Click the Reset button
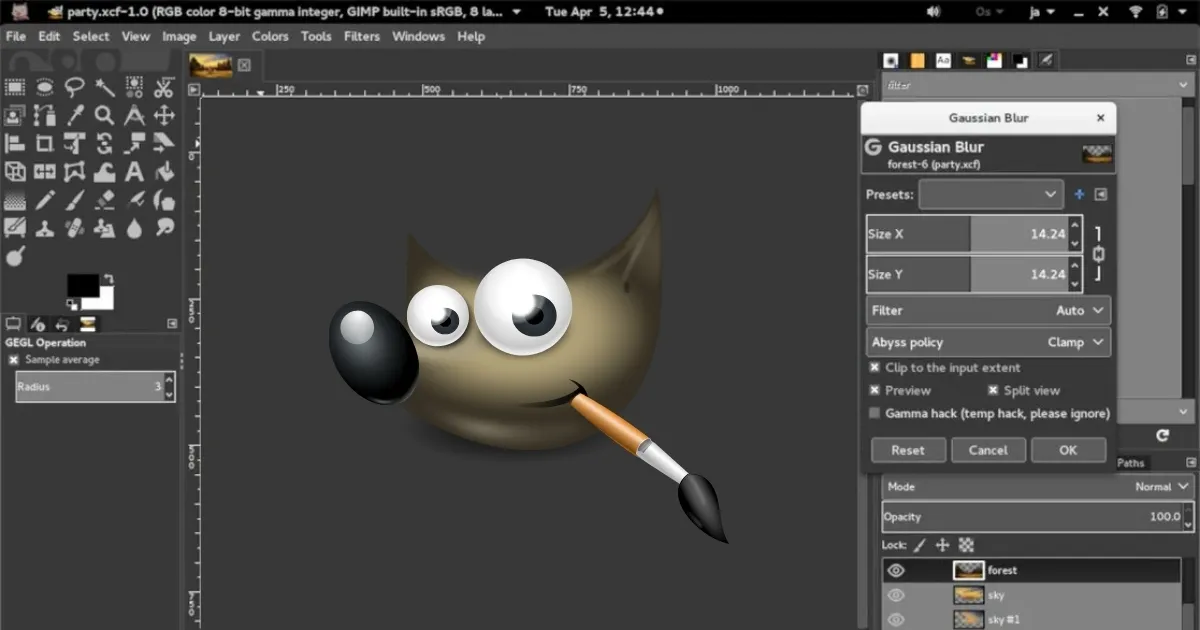The width and height of the screenshot is (1200, 630). click(908, 450)
